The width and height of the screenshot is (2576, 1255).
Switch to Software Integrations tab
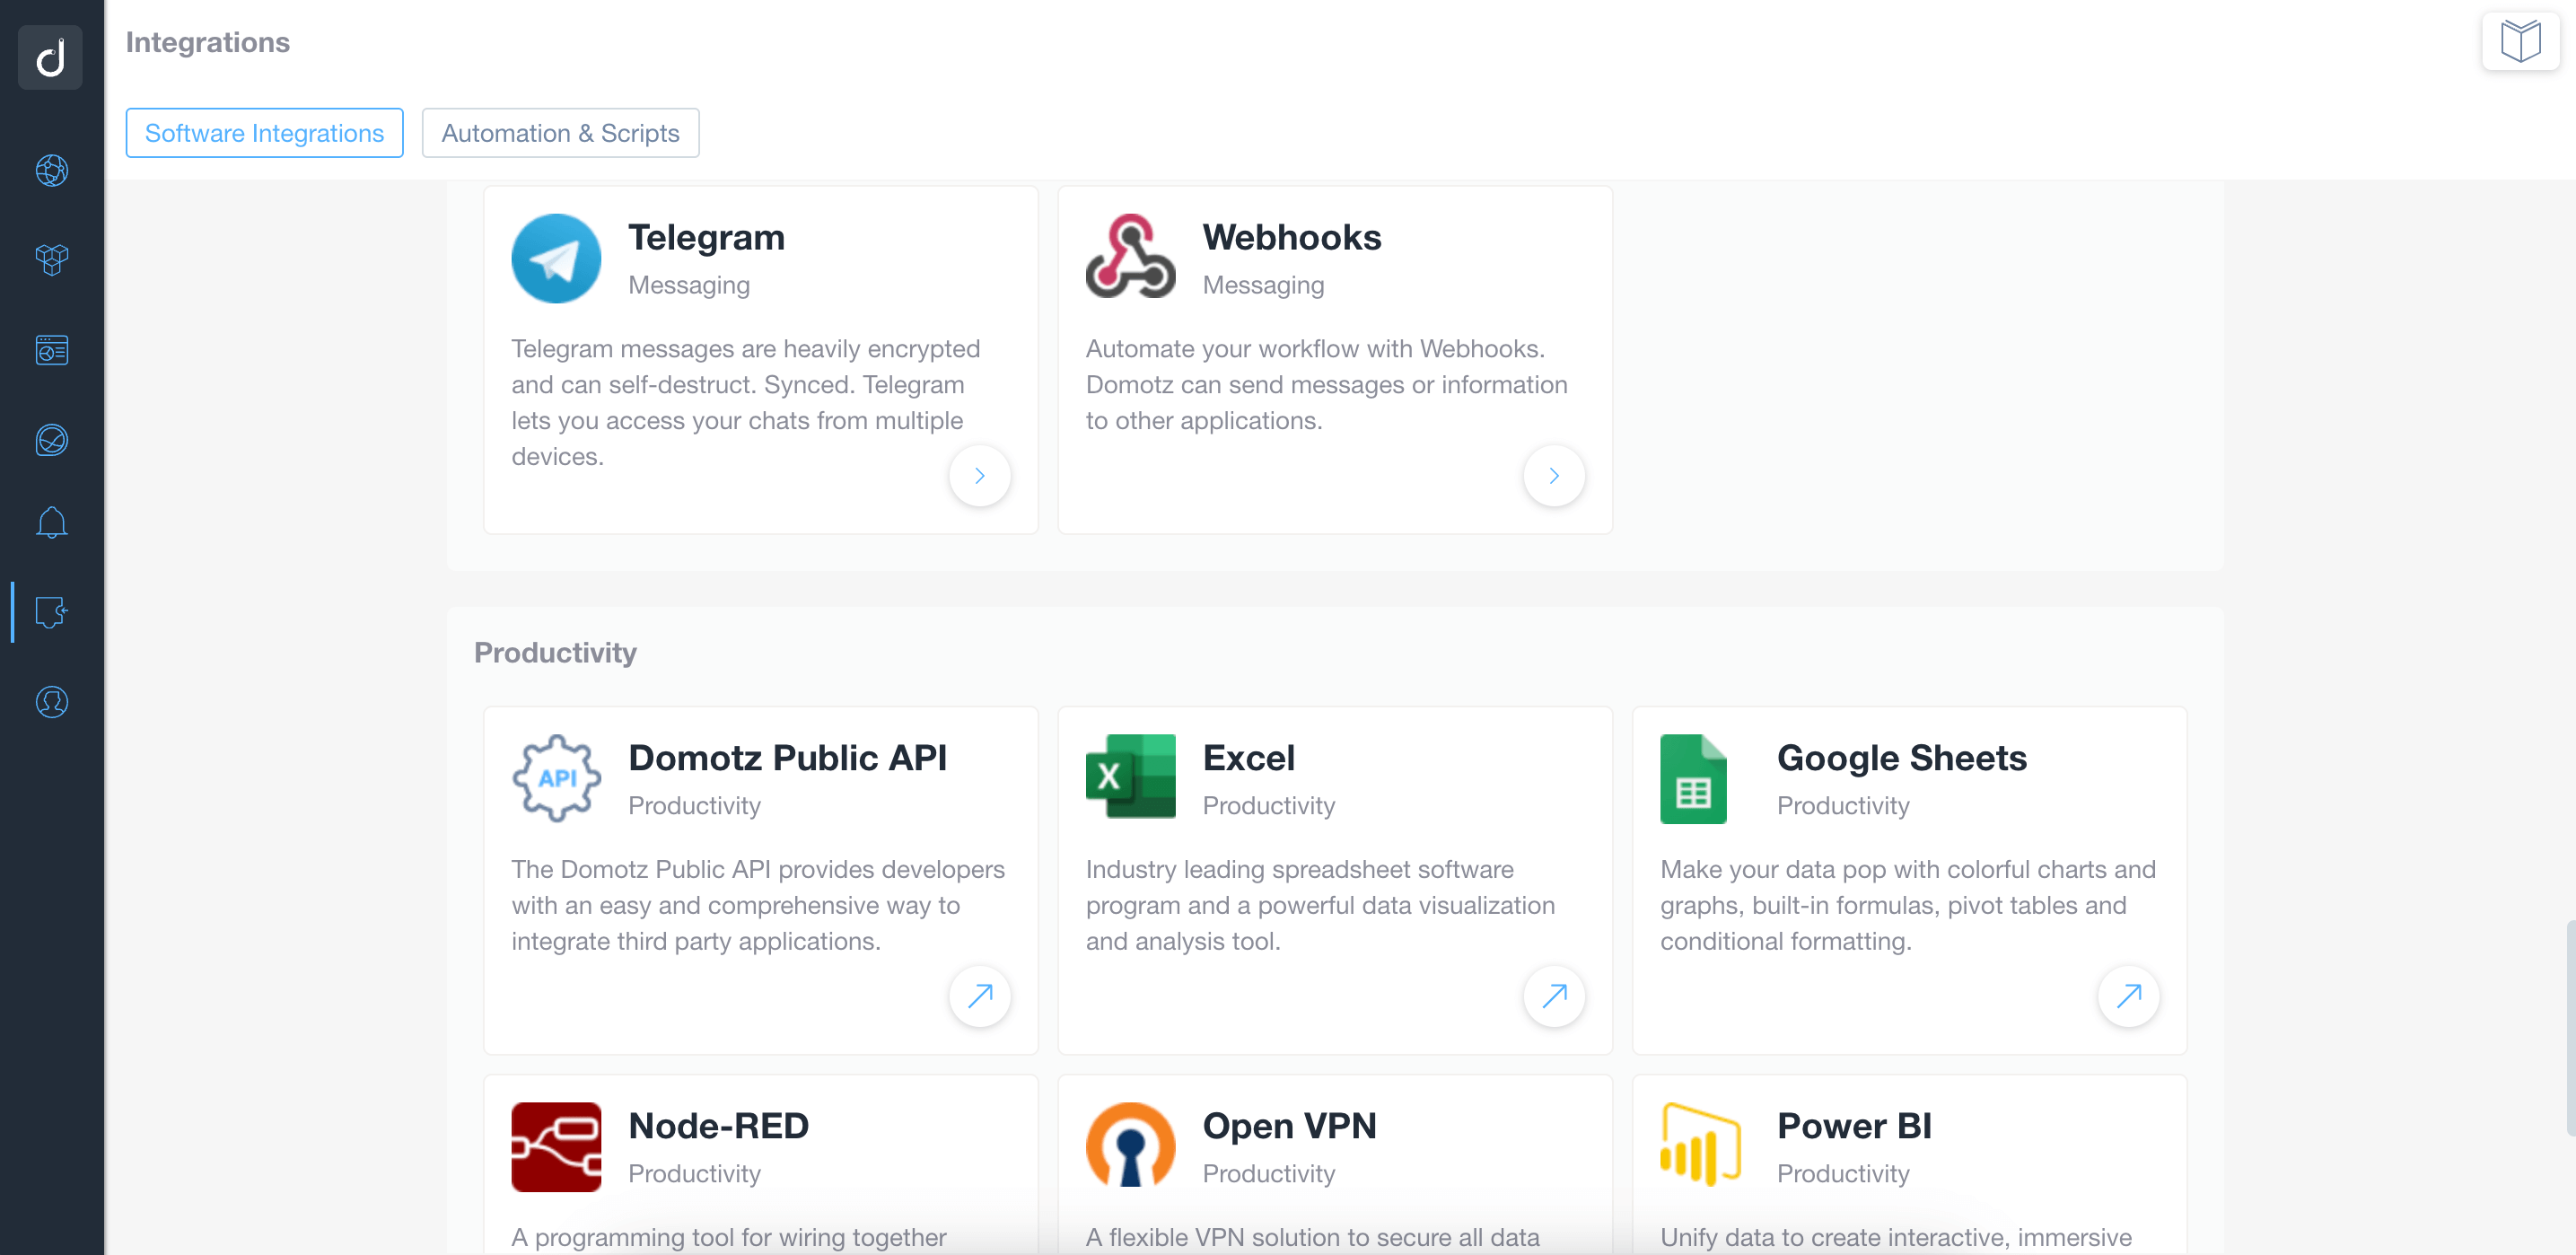(265, 133)
